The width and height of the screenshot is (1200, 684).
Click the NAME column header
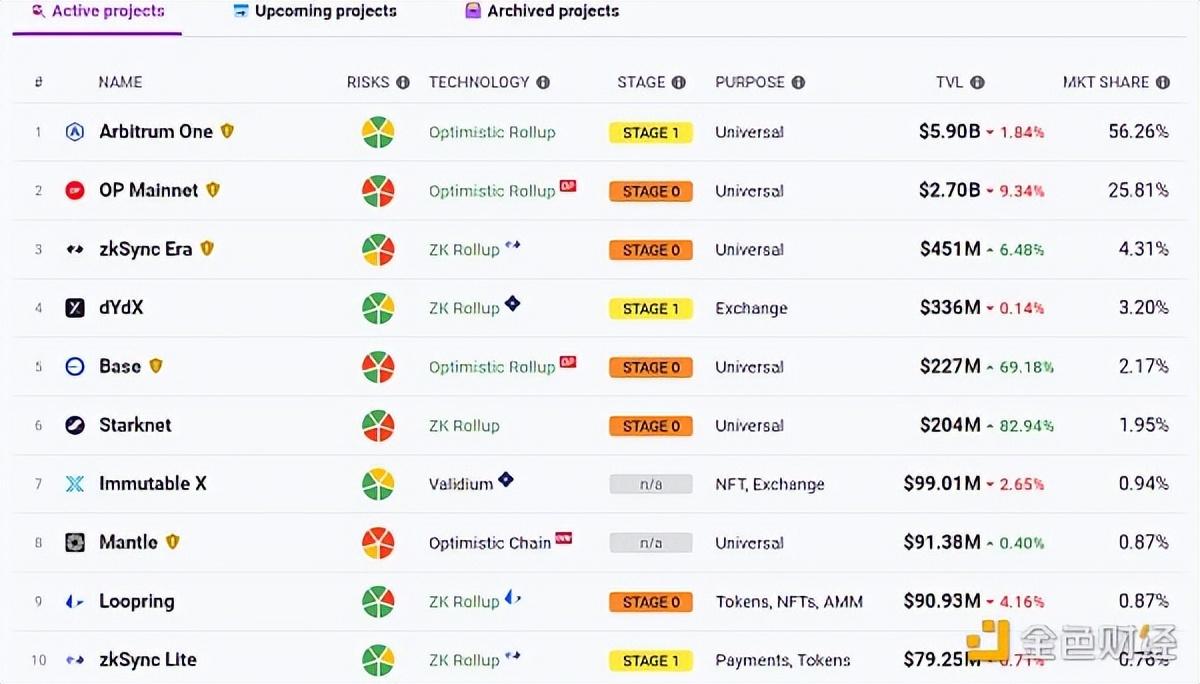(x=120, y=82)
